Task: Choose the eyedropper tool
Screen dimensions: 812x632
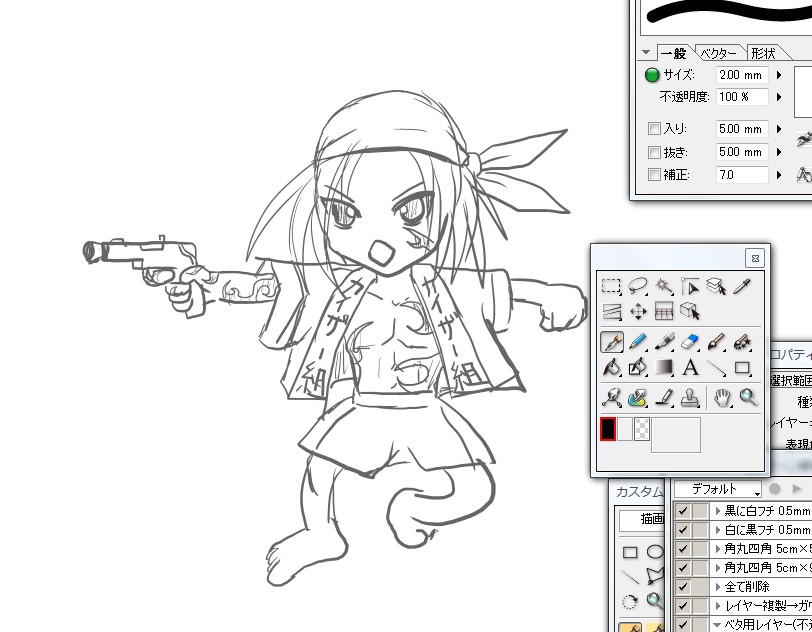Action: click(x=742, y=287)
